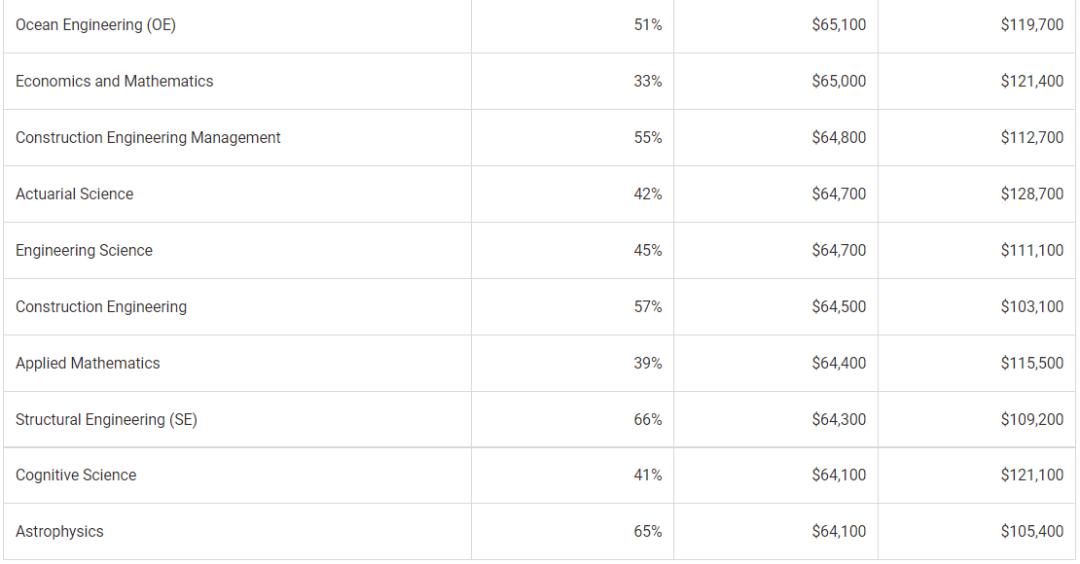Select Structural Engineering (SE) major name
Viewport: 1080px width, 564px height.
106,420
